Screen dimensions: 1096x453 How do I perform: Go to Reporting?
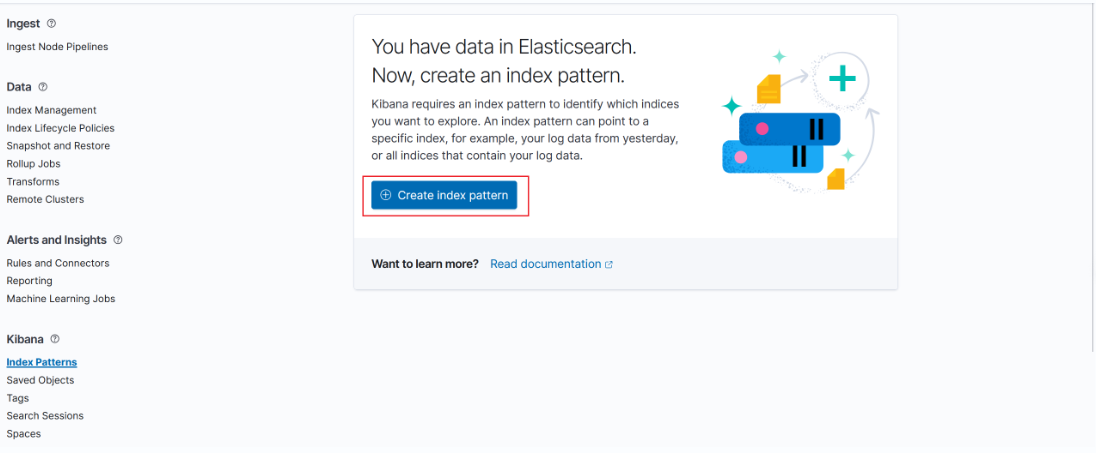tap(29, 281)
